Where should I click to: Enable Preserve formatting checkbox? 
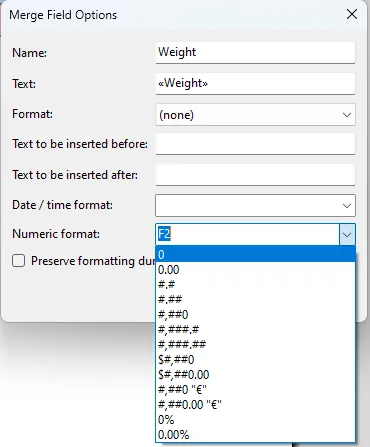[19, 261]
